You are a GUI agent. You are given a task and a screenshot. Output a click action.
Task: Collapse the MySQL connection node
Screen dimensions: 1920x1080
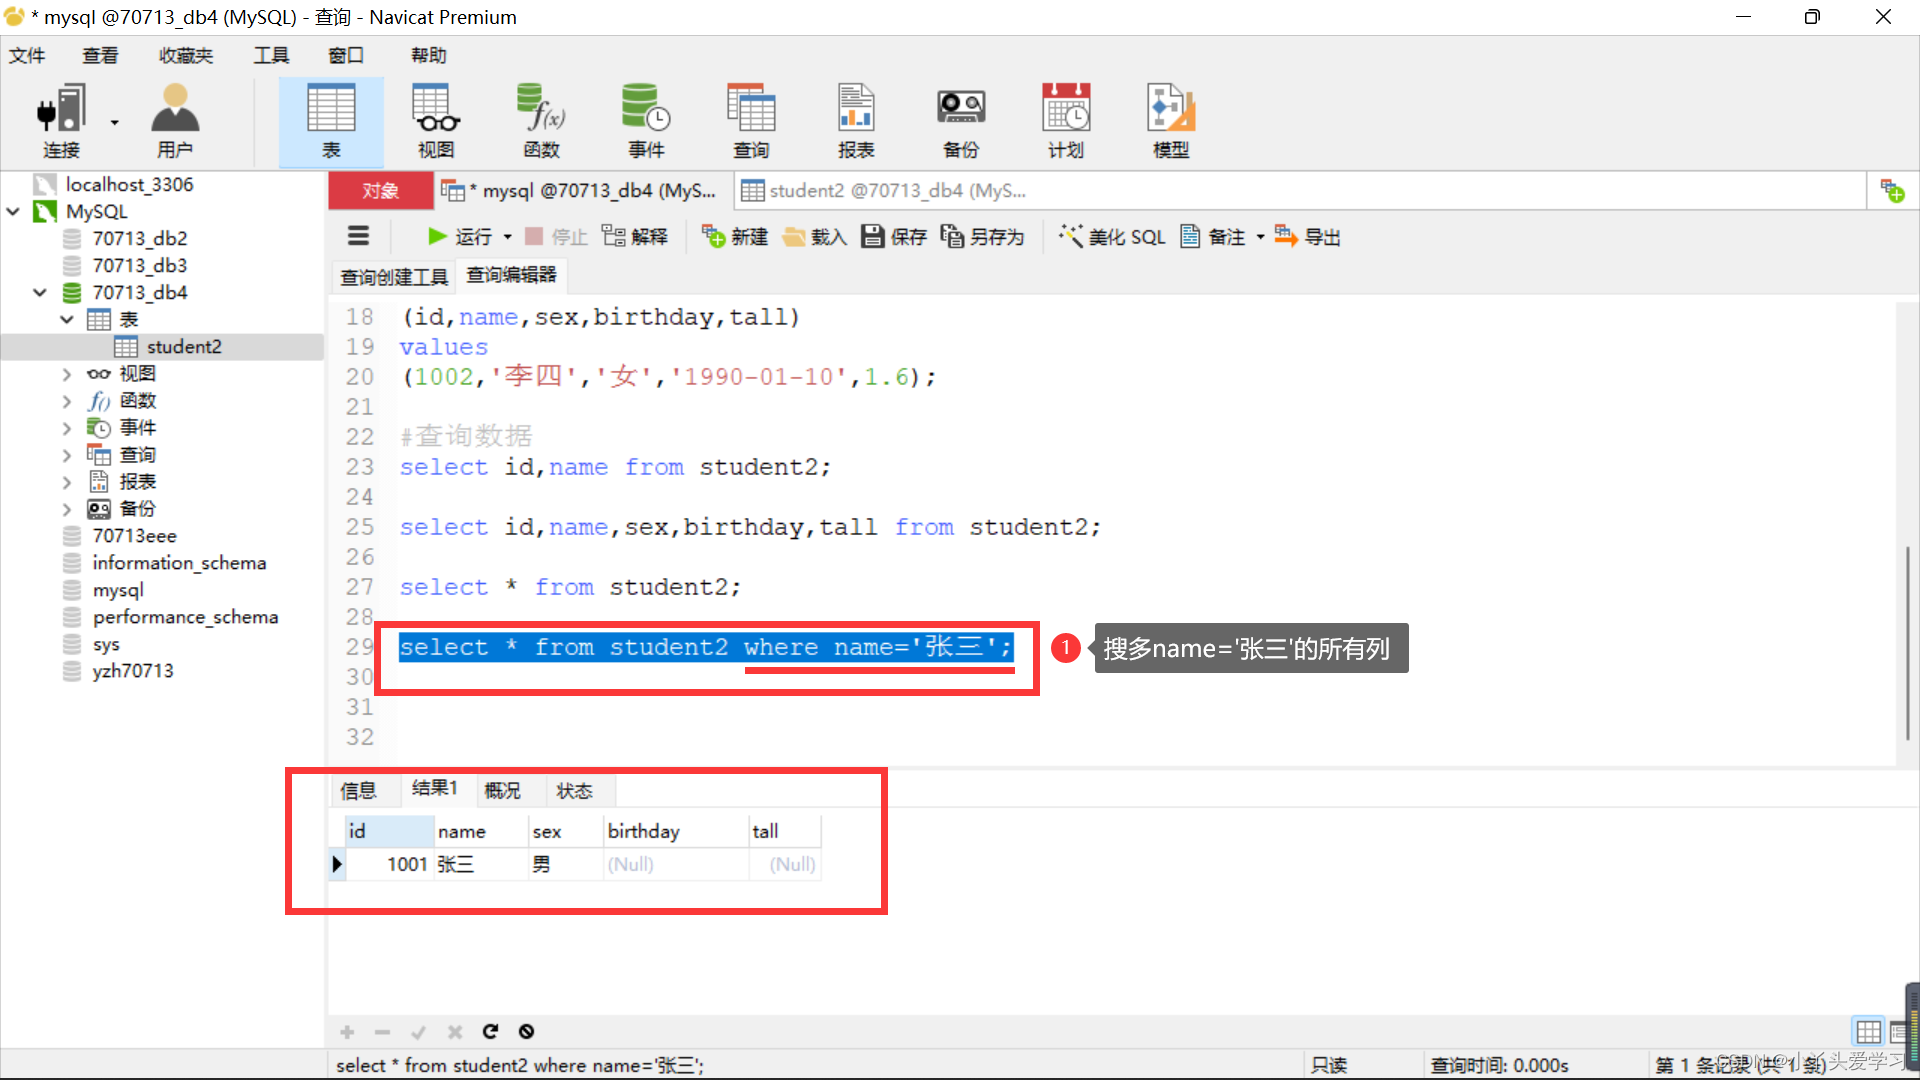pos(13,211)
